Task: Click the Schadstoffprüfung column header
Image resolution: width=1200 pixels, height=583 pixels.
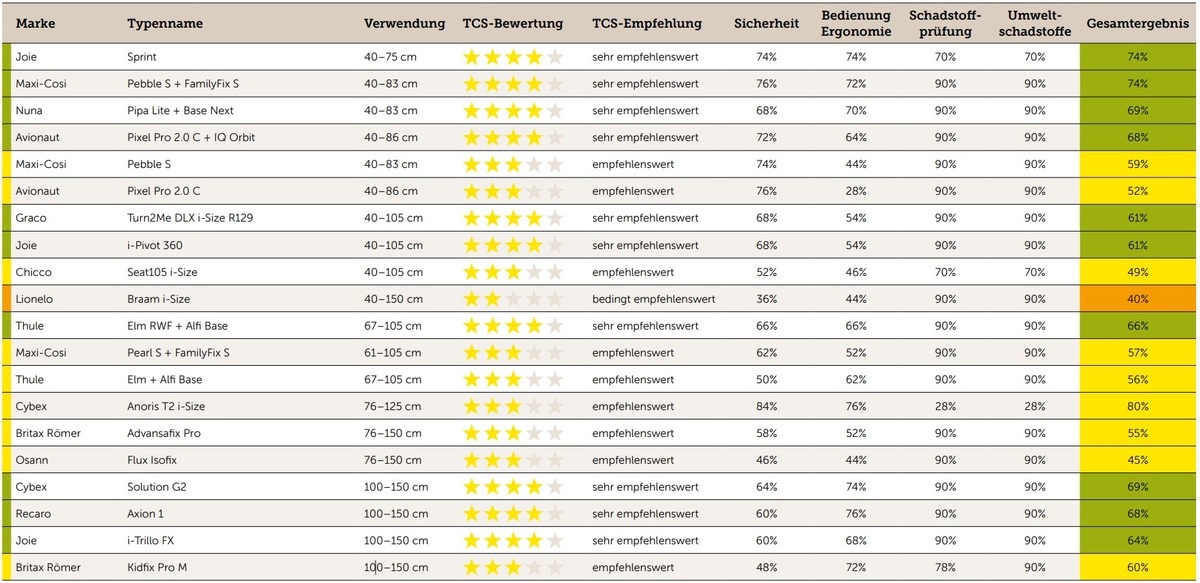Action: (945, 23)
